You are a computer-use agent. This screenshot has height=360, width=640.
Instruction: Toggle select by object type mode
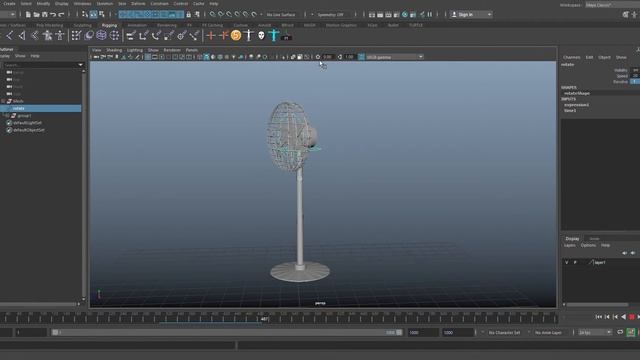tap(93, 15)
